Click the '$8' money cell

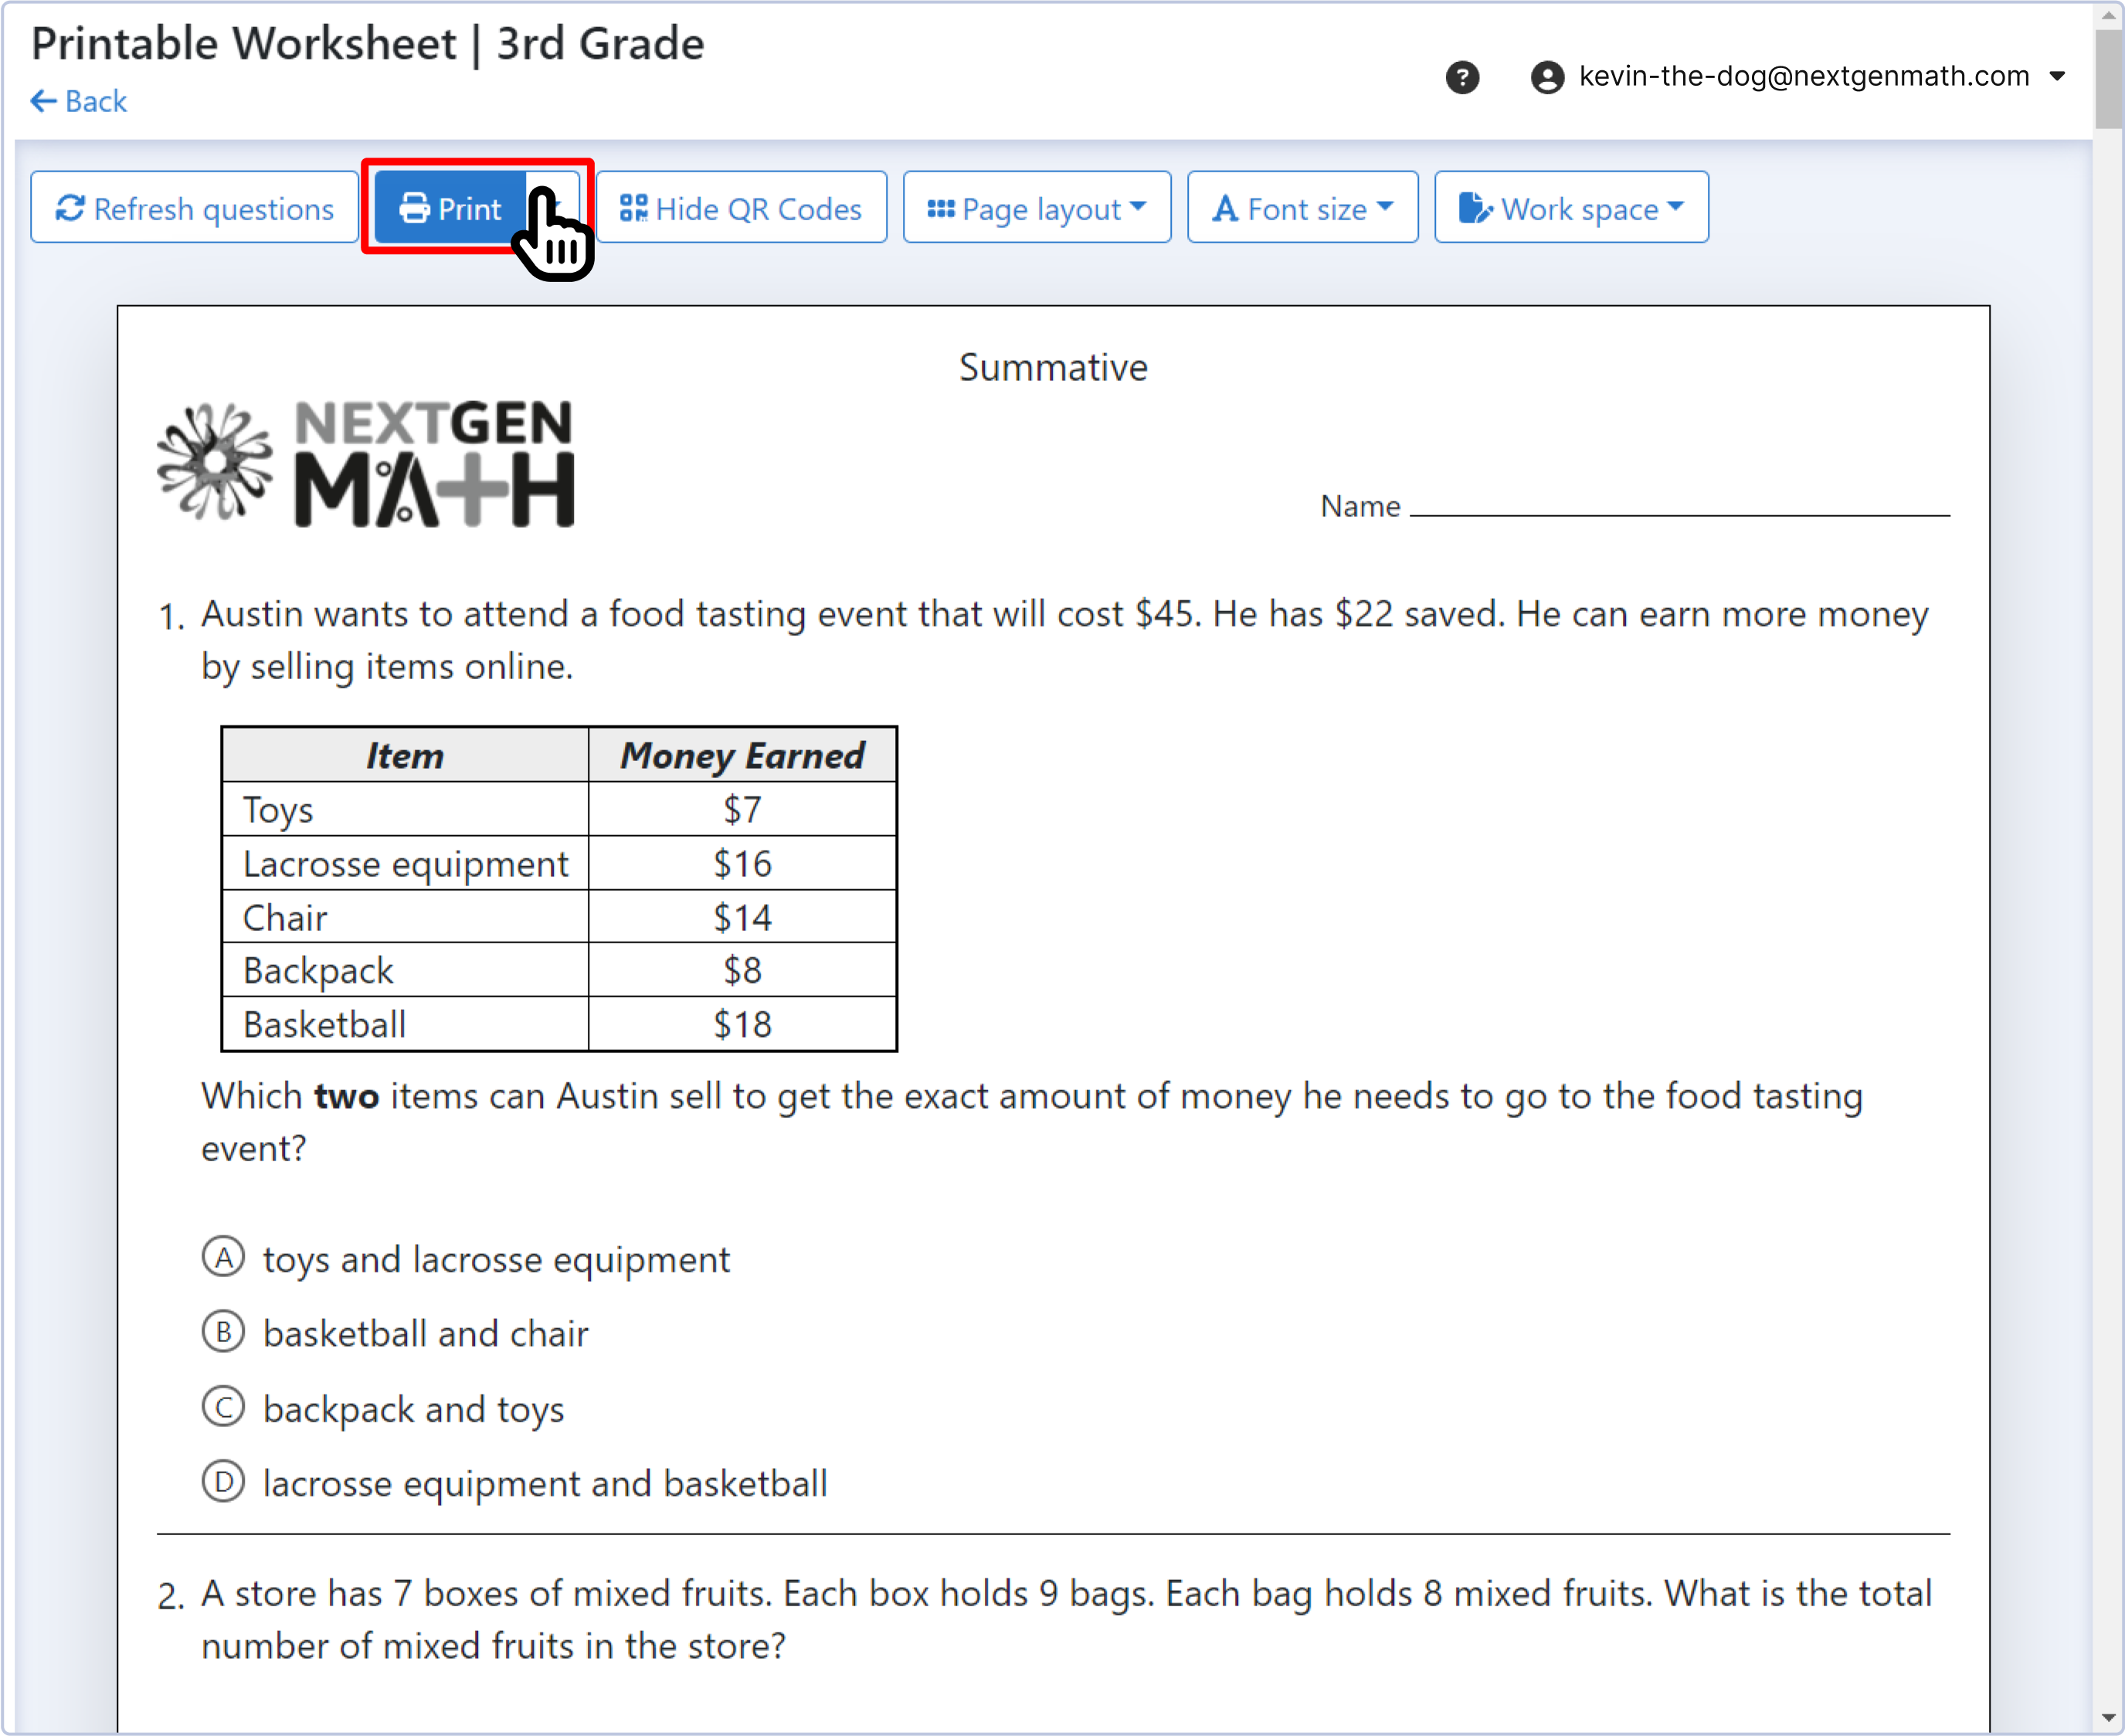point(743,970)
